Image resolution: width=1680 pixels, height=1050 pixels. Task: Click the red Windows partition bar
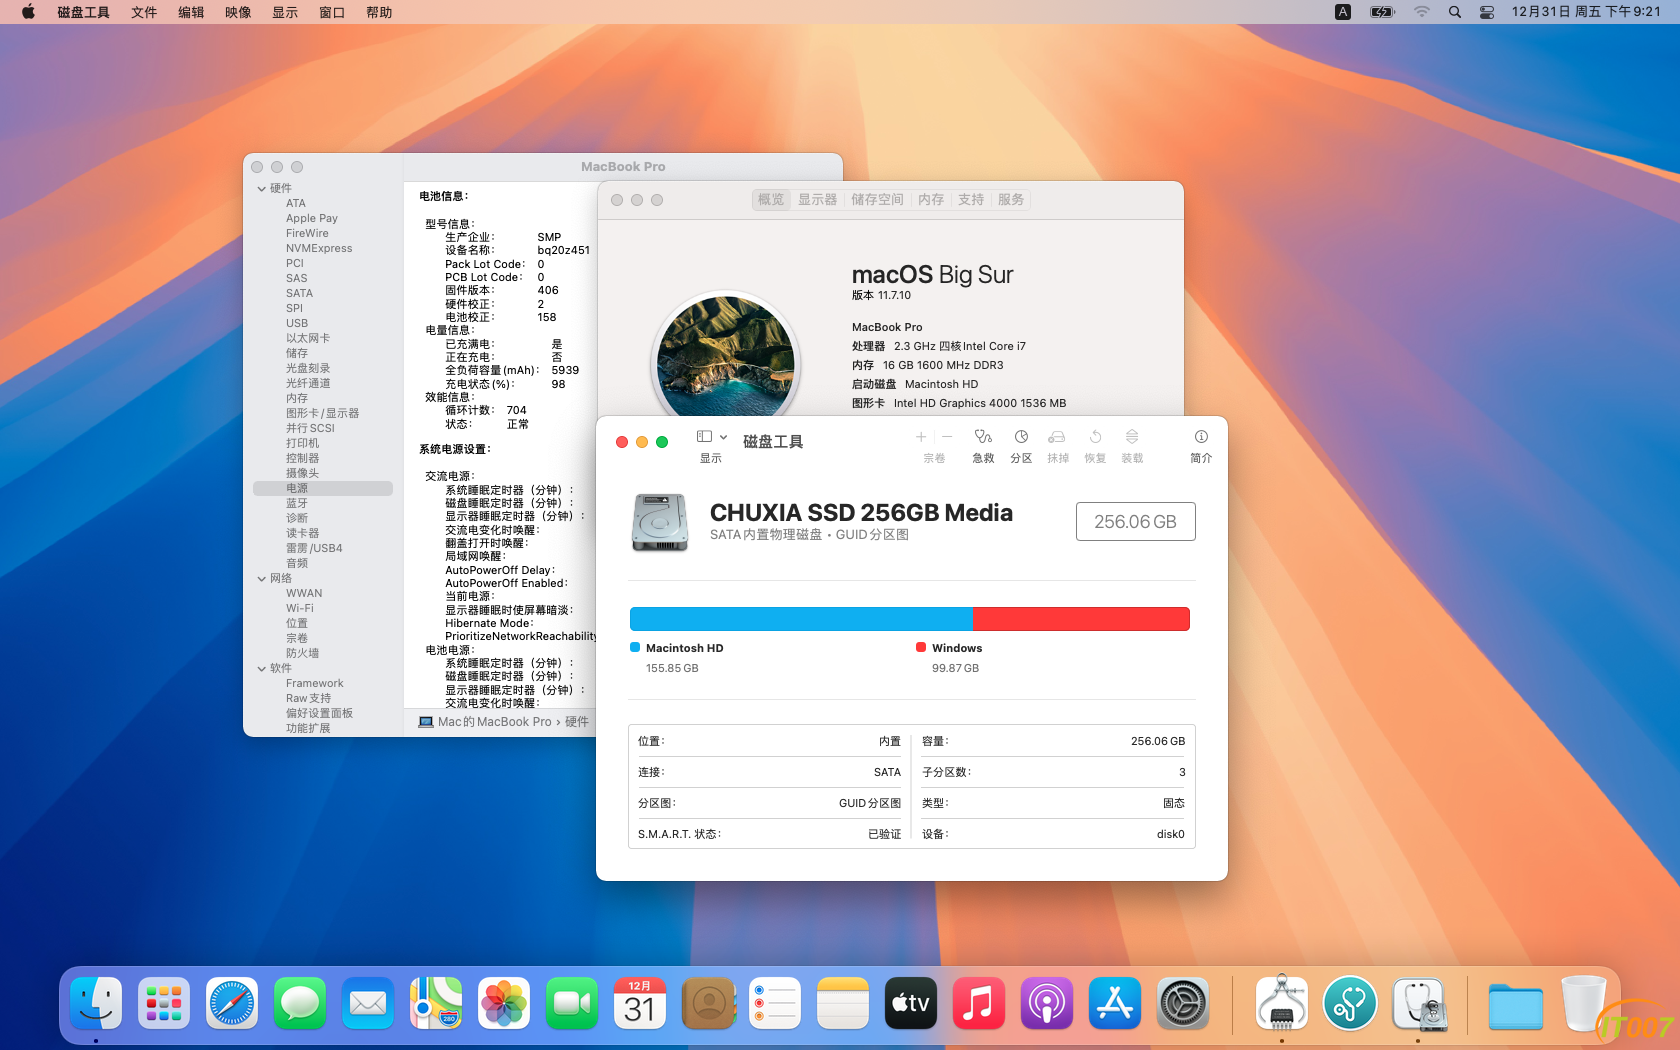coord(1081,619)
